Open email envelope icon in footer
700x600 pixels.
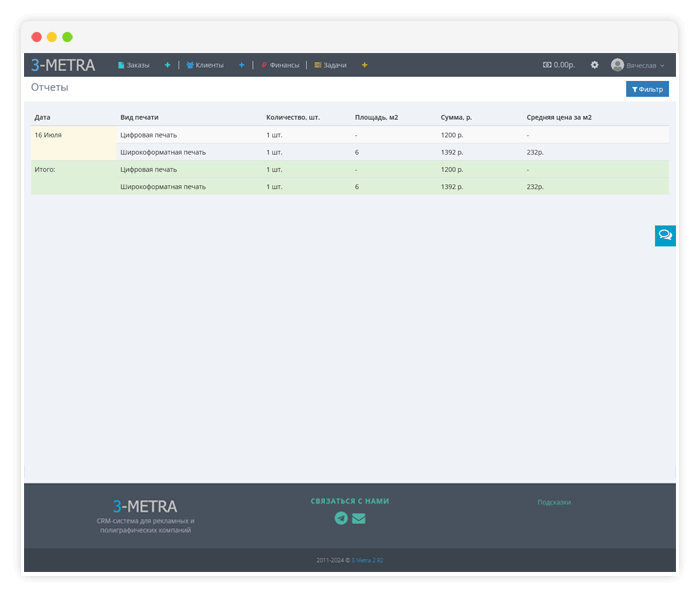tap(358, 518)
